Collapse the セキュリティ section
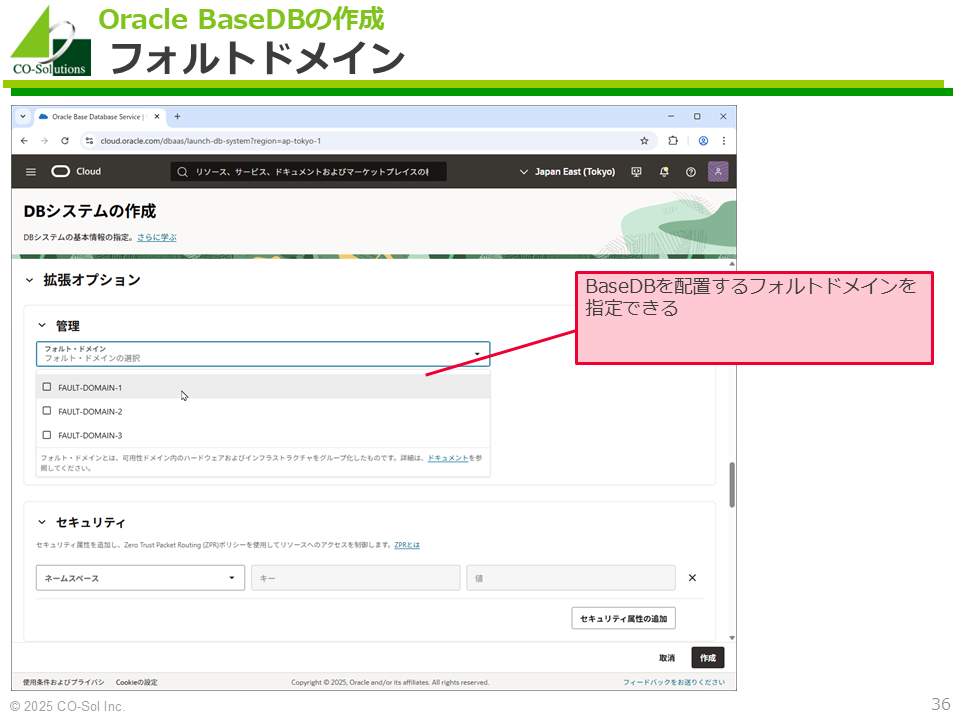 [x=42, y=522]
